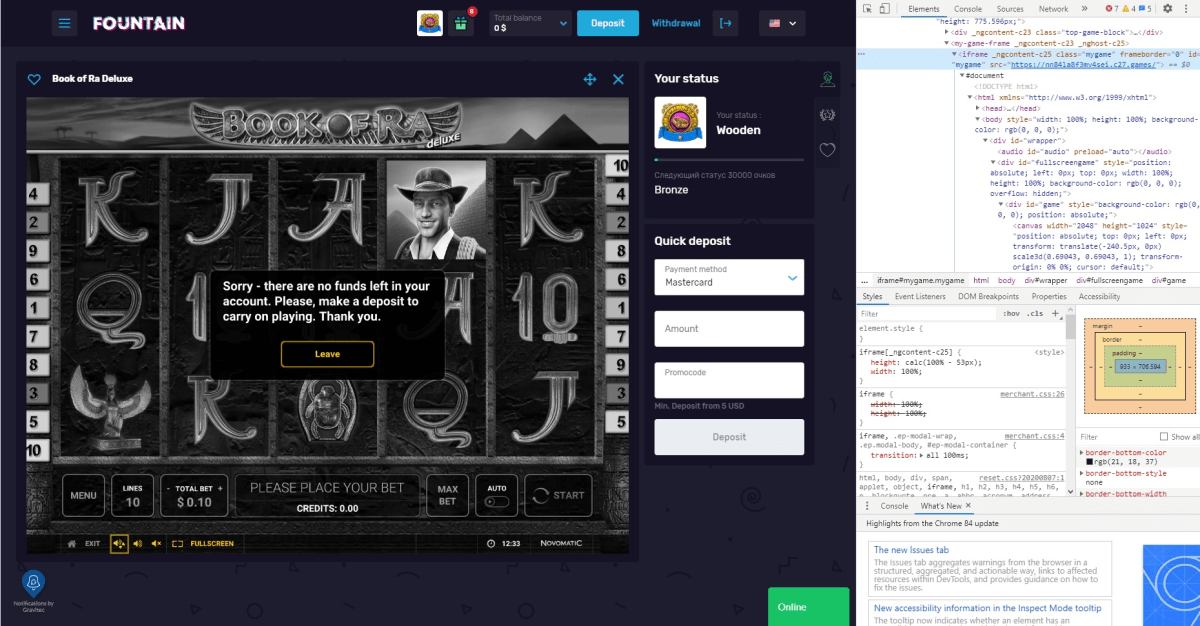Open the game MENU button

[83, 495]
